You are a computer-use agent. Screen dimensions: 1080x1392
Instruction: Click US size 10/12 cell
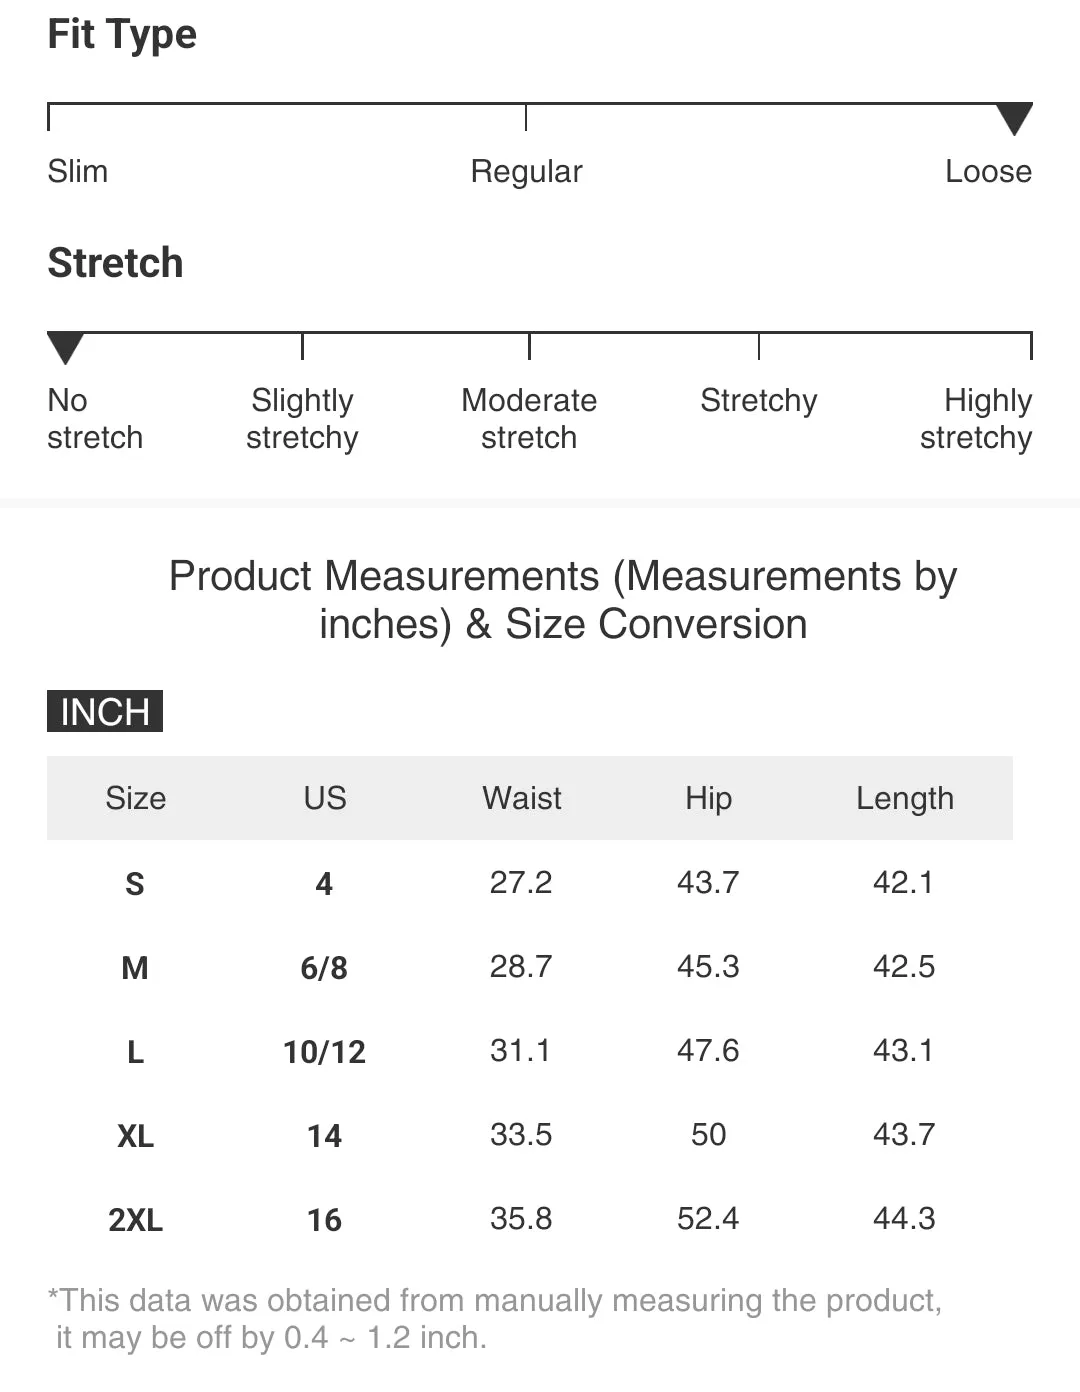click(324, 1051)
